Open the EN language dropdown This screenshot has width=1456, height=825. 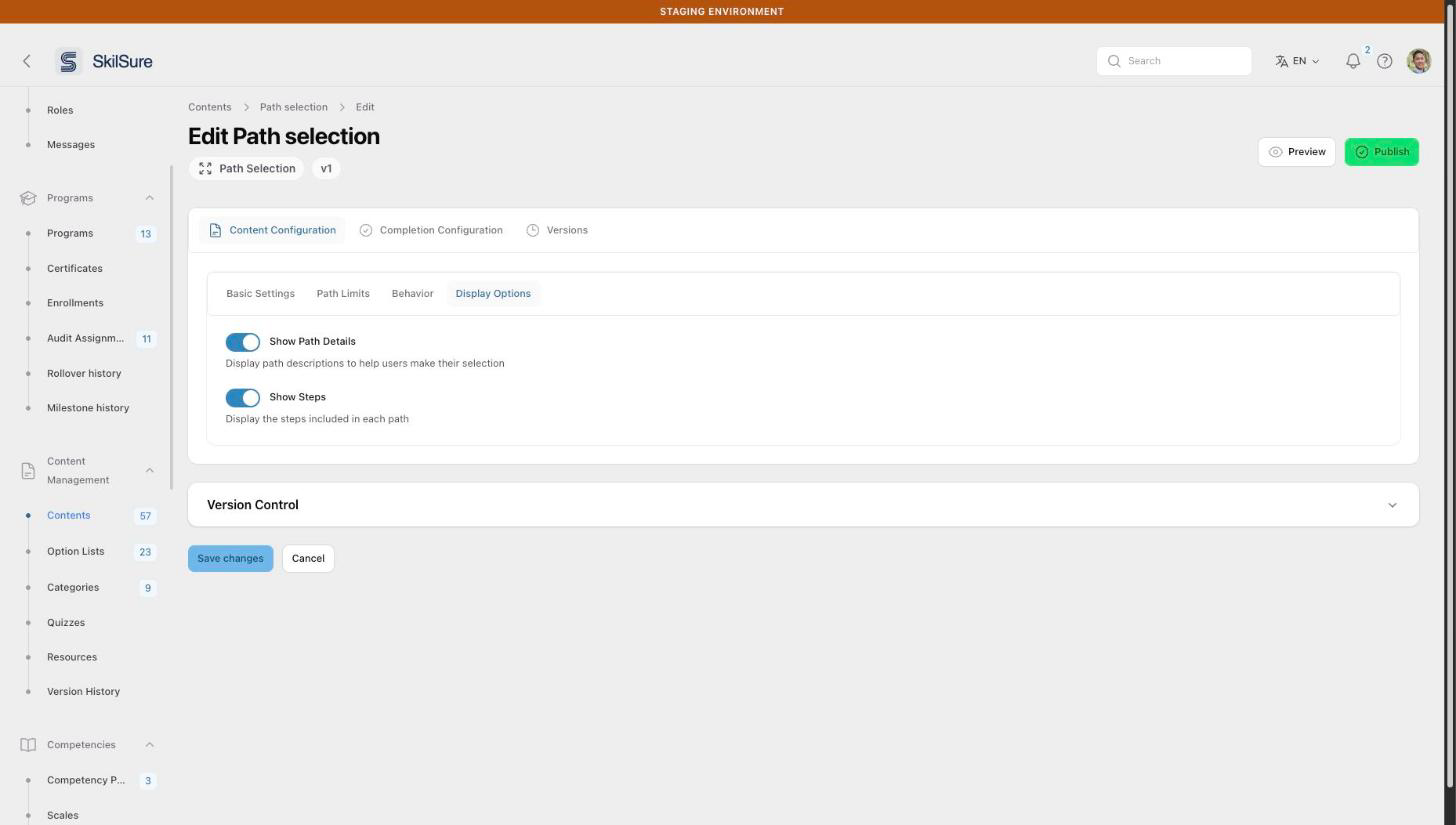click(1297, 61)
